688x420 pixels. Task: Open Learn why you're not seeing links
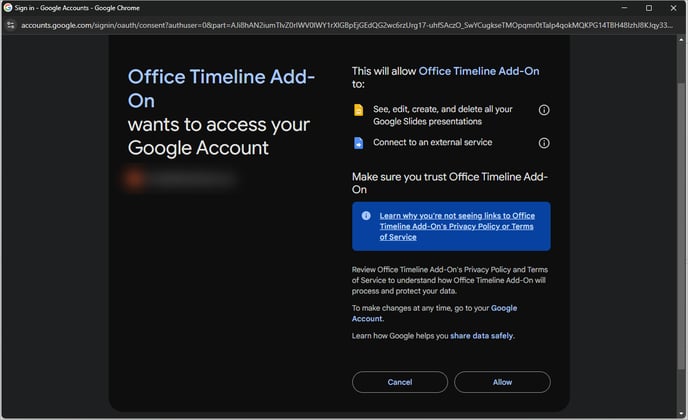(457, 226)
